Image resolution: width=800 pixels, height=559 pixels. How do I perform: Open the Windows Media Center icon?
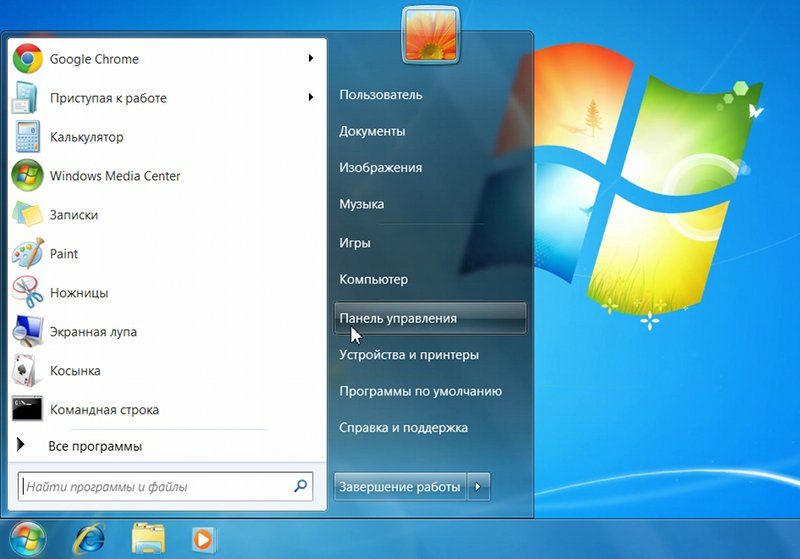tap(28, 175)
